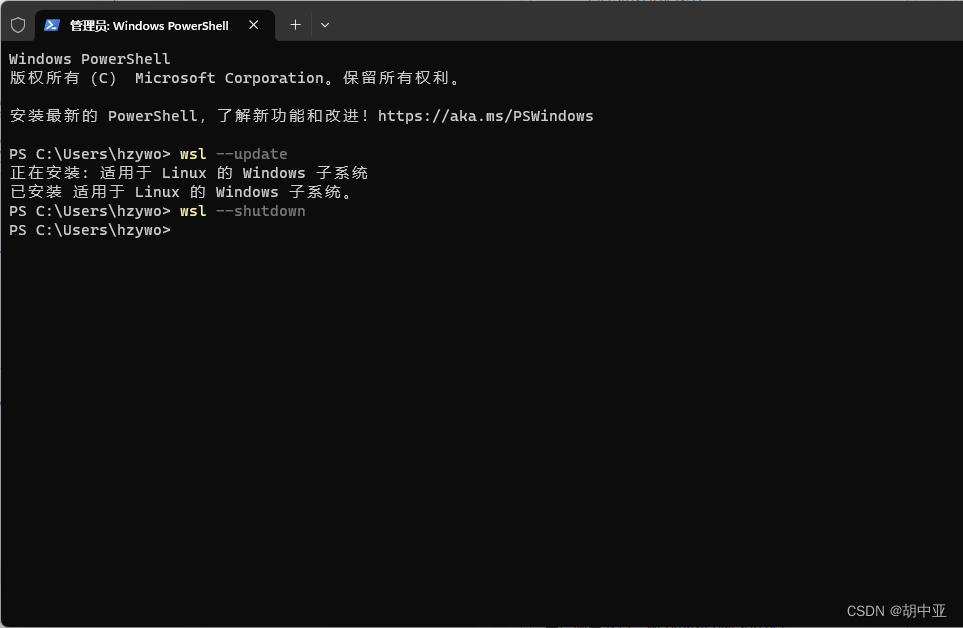Image resolution: width=963 pixels, height=628 pixels.
Task: Open the https://aka.ms/PSWindows link
Action: coord(485,115)
